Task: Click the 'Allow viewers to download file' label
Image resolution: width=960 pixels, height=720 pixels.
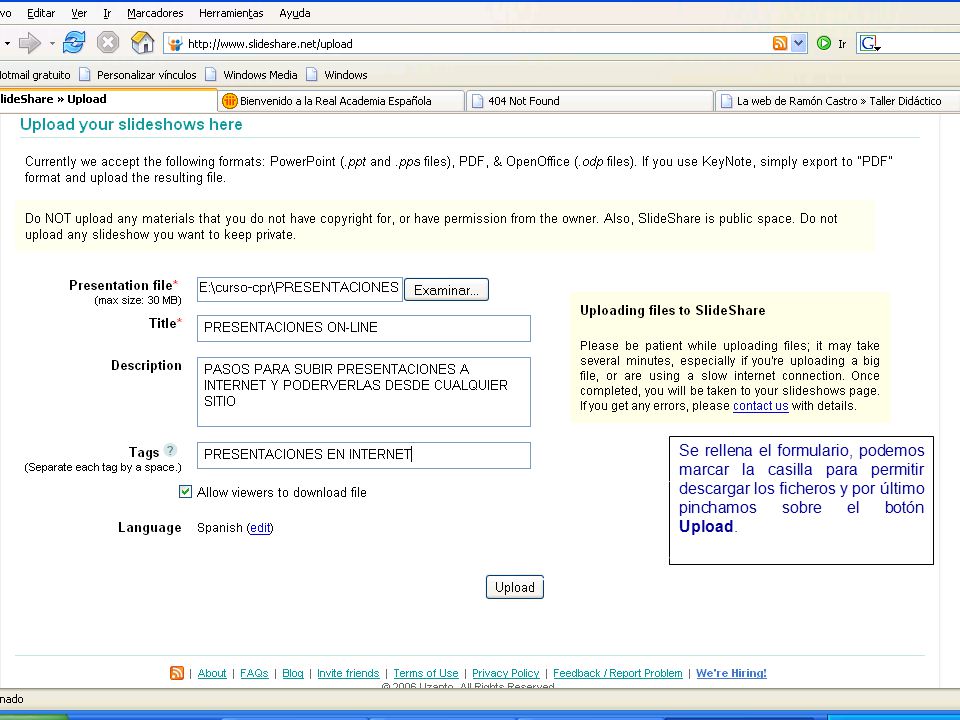Action: [x=282, y=492]
